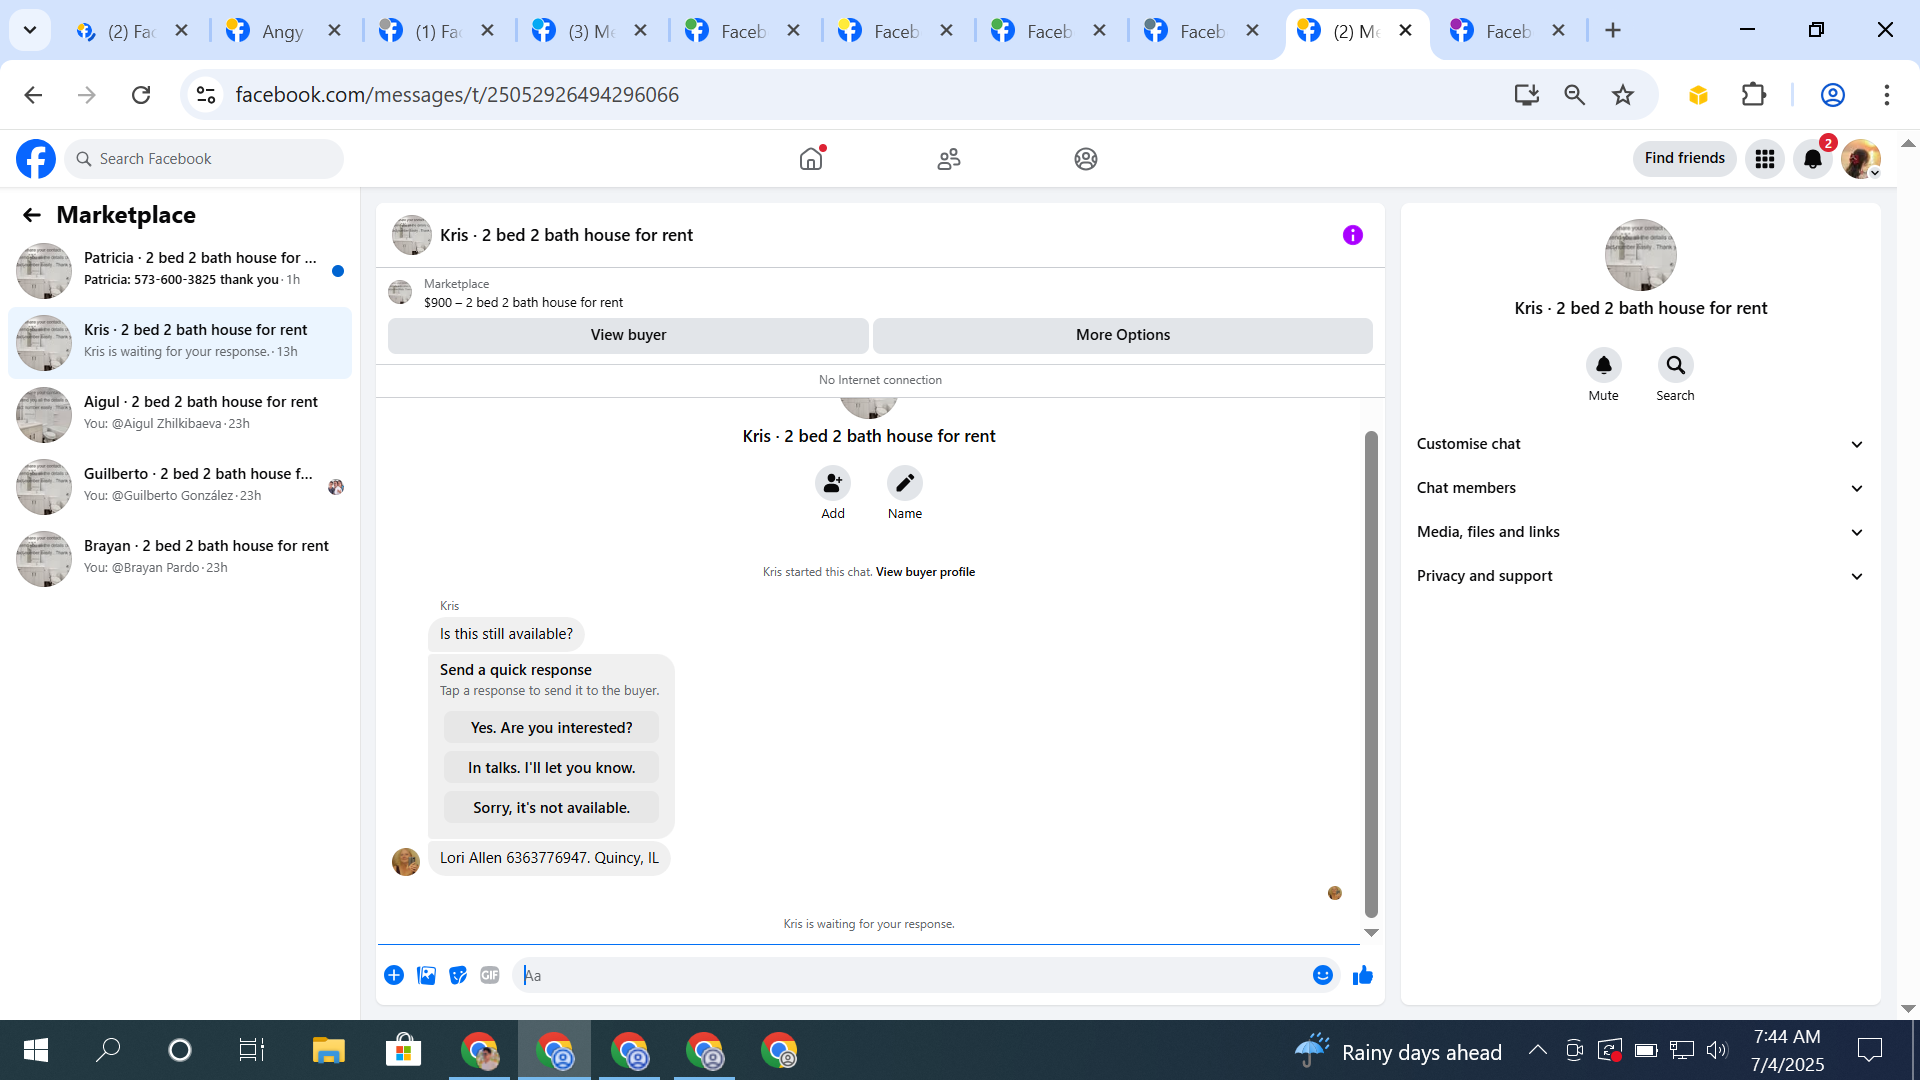Expand the Chat members section
This screenshot has width=1920, height=1080.
[1640, 488]
